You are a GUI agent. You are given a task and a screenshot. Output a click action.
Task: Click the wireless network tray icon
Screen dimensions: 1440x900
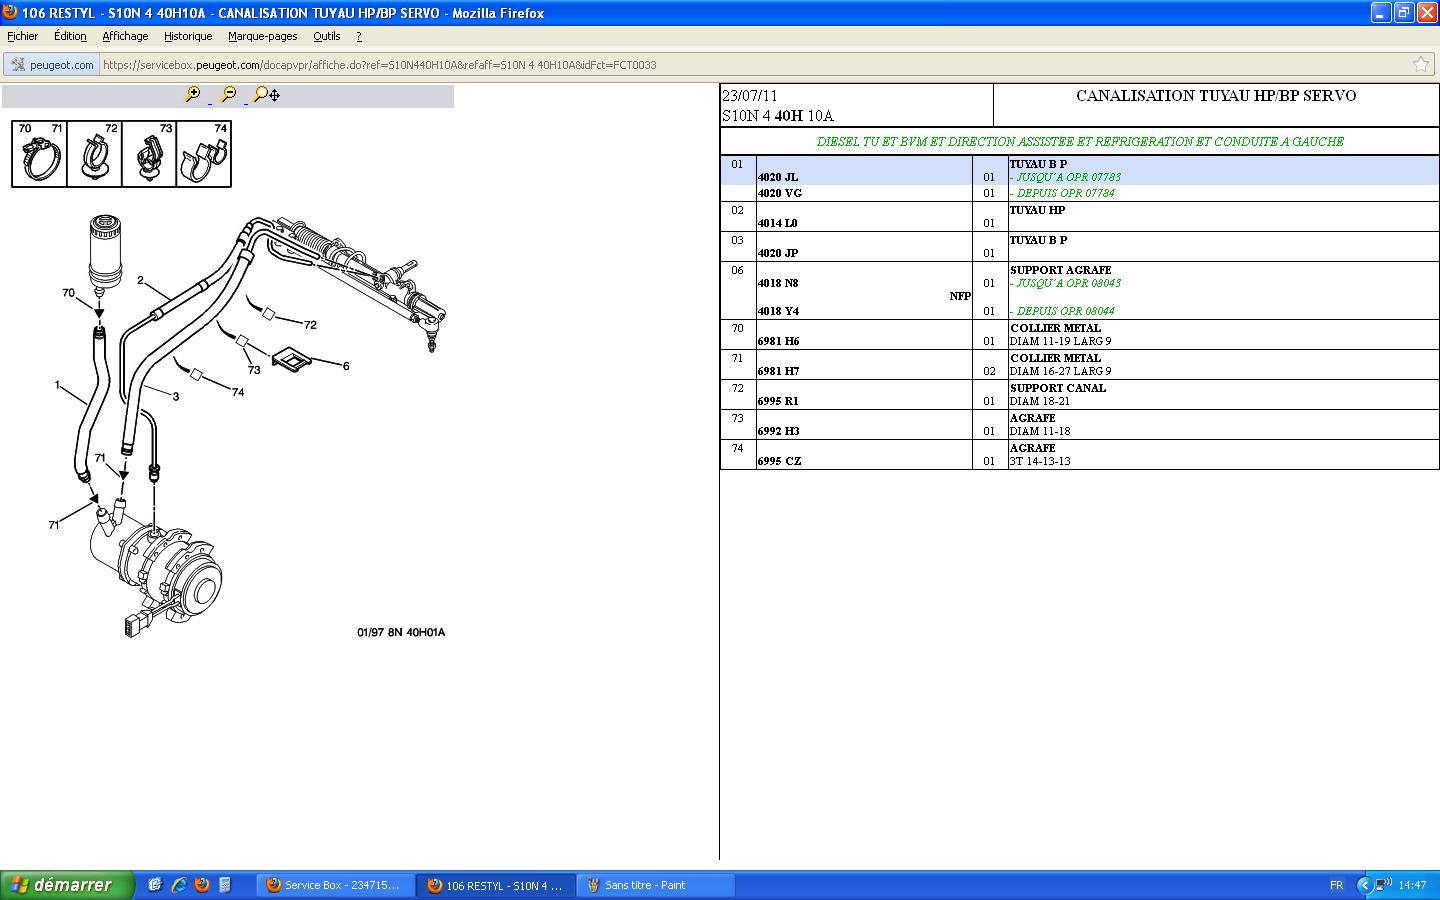point(1381,885)
